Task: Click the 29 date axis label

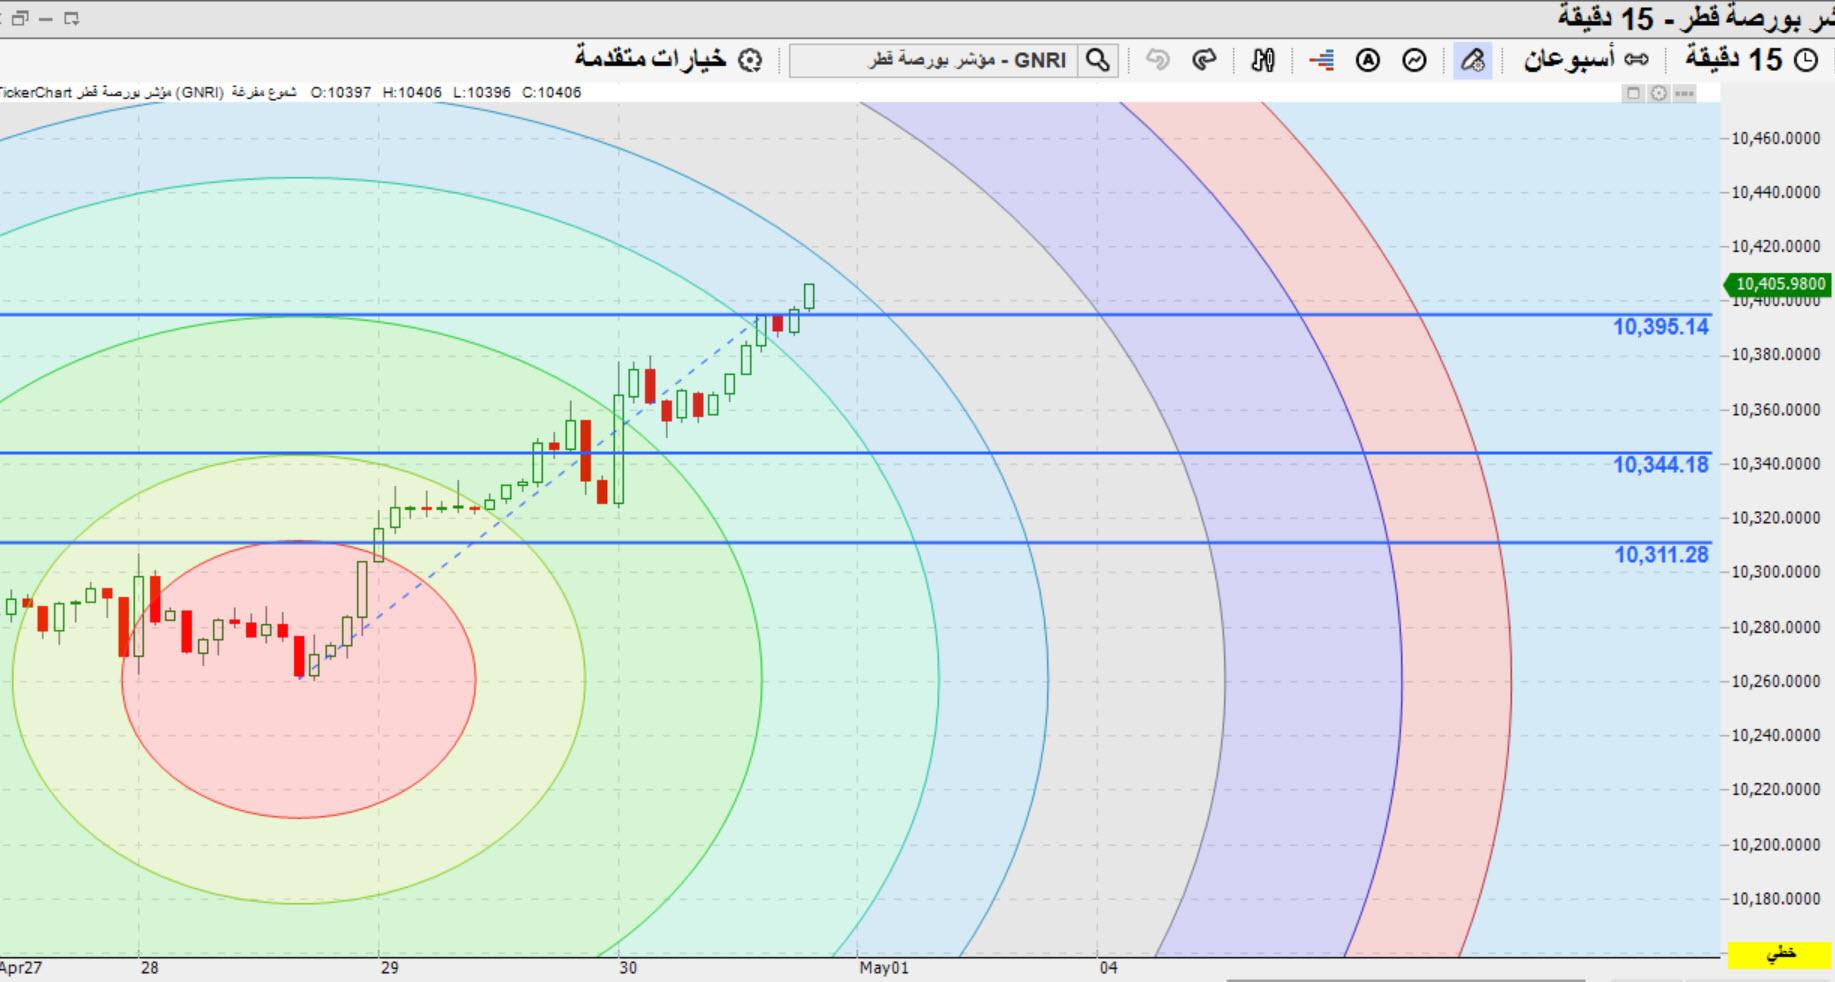Action: [389, 968]
